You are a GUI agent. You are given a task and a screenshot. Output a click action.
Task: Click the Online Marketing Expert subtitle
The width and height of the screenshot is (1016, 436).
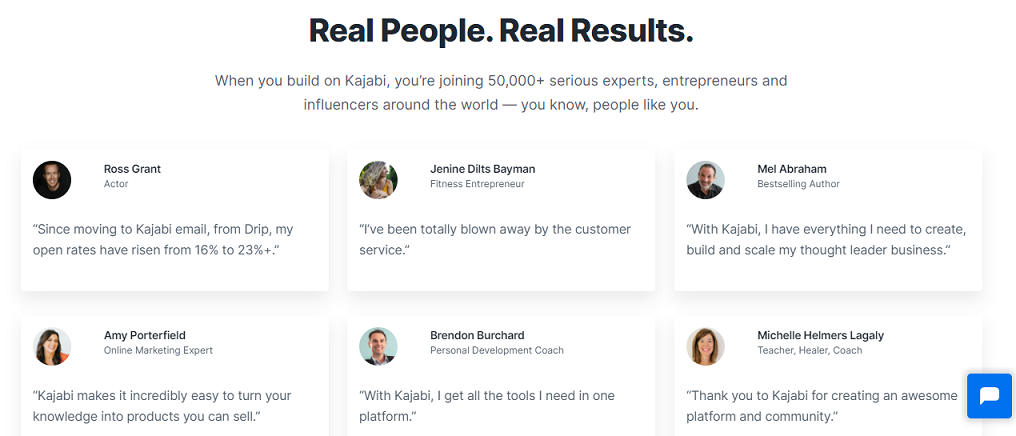[x=158, y=350]
